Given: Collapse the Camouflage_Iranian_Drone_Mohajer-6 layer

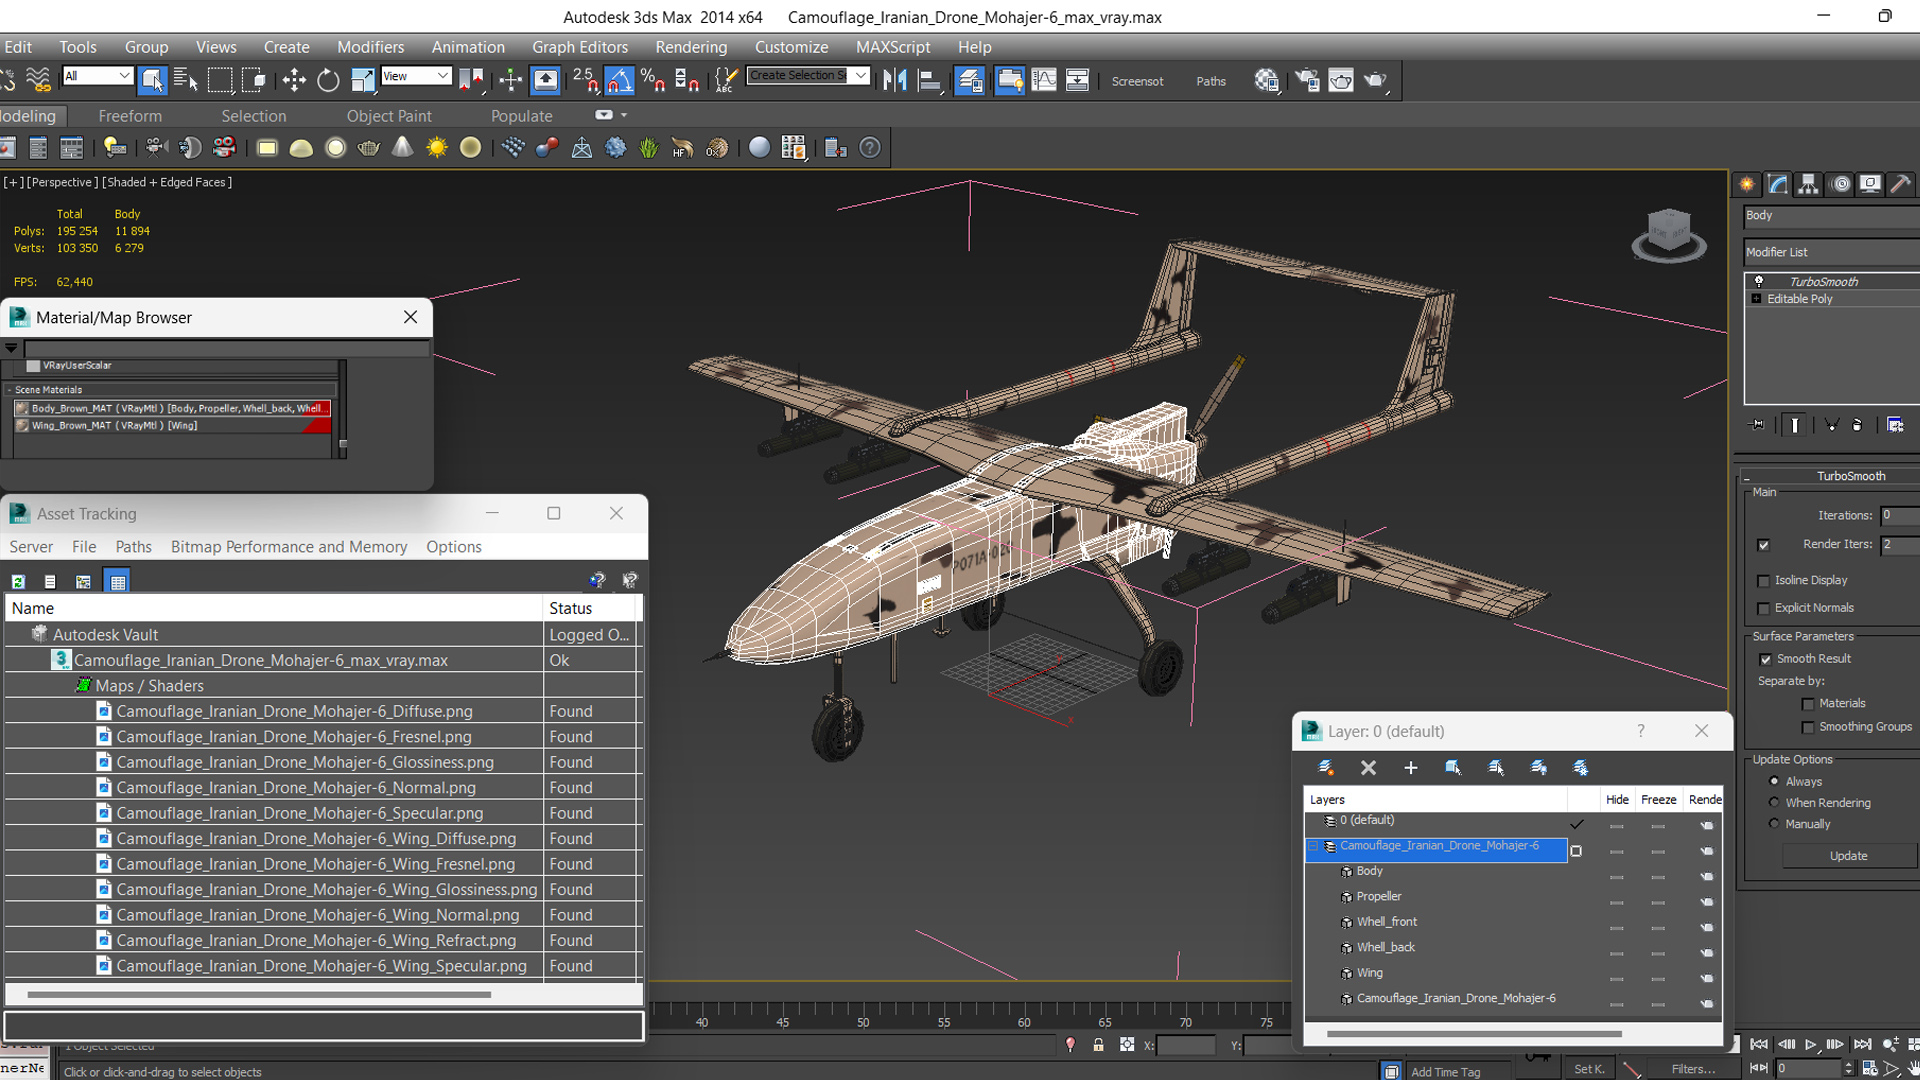Looking at the screenshot, I should 1314,846.
